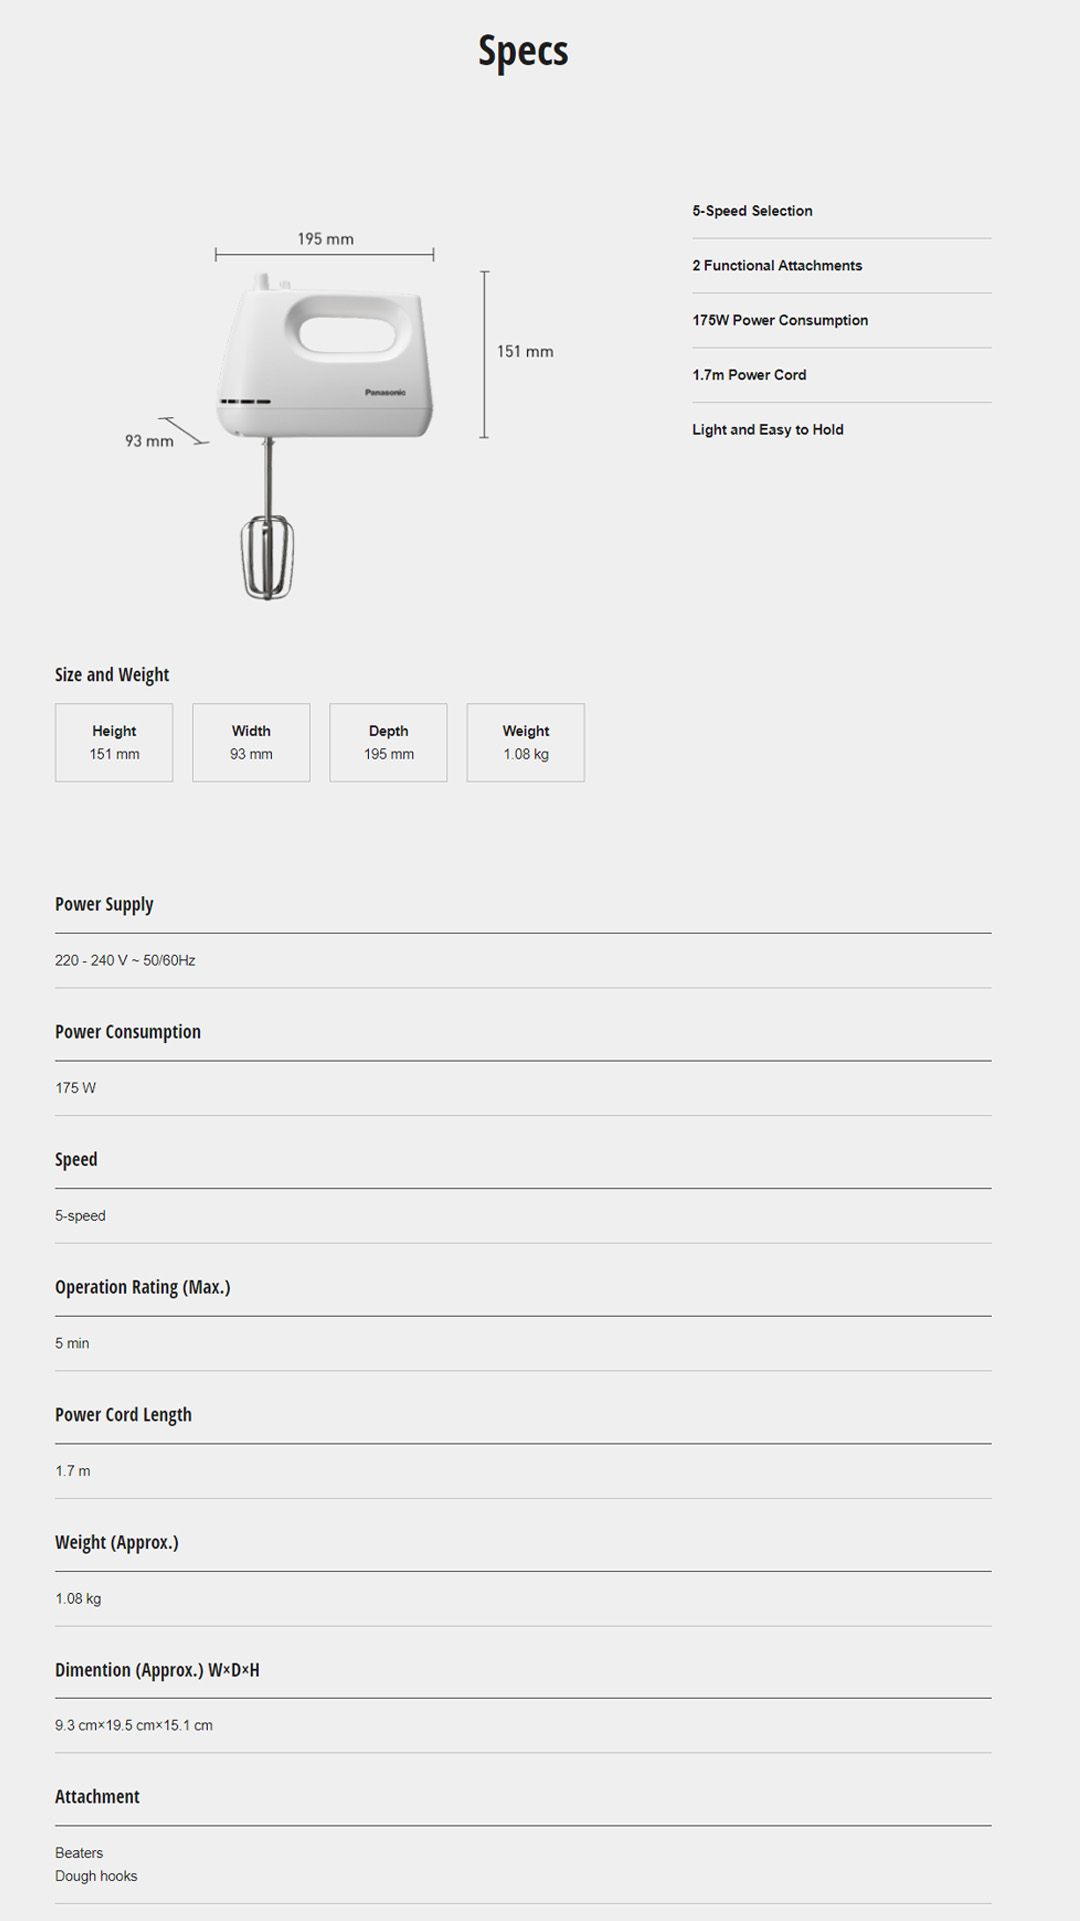Viewport: 1080px width, 1921px height.
Task: Click the 151 mm height dimension label
Action: point(525,351)
